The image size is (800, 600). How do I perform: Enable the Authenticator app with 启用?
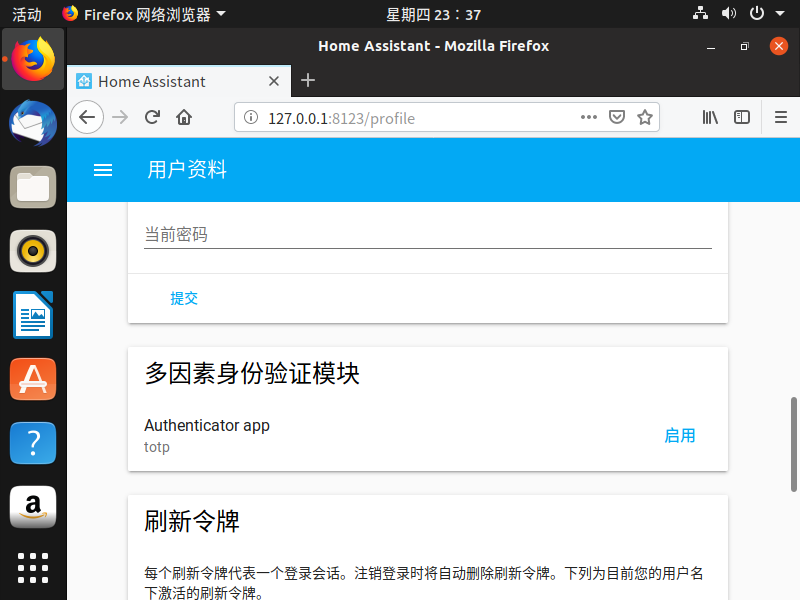pyautogui.click(x=680, y=435)
